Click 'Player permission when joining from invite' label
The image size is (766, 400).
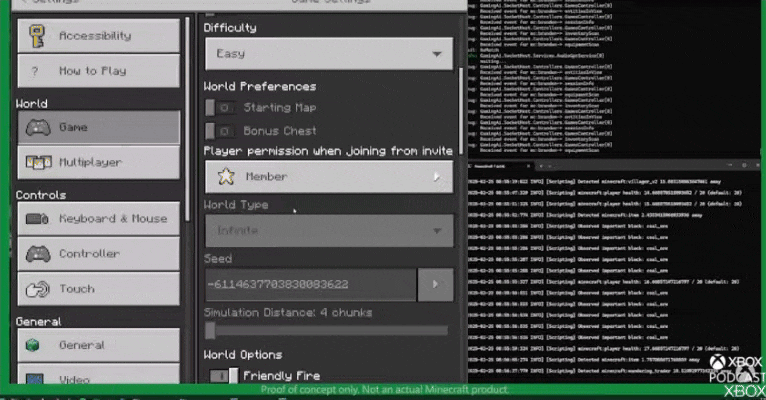coord(328,151)
